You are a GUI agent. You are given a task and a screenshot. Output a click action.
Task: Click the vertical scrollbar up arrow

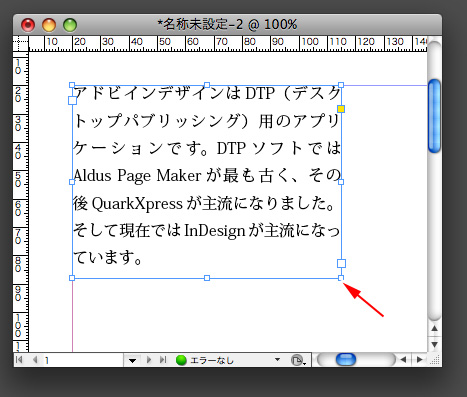(434, 329)
